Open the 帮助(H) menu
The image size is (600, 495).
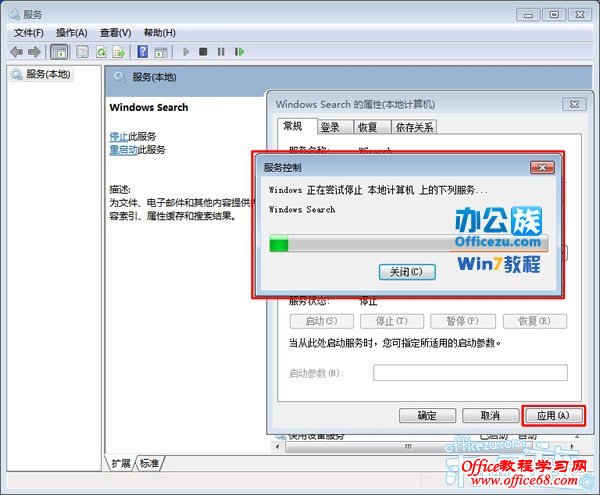159,33
